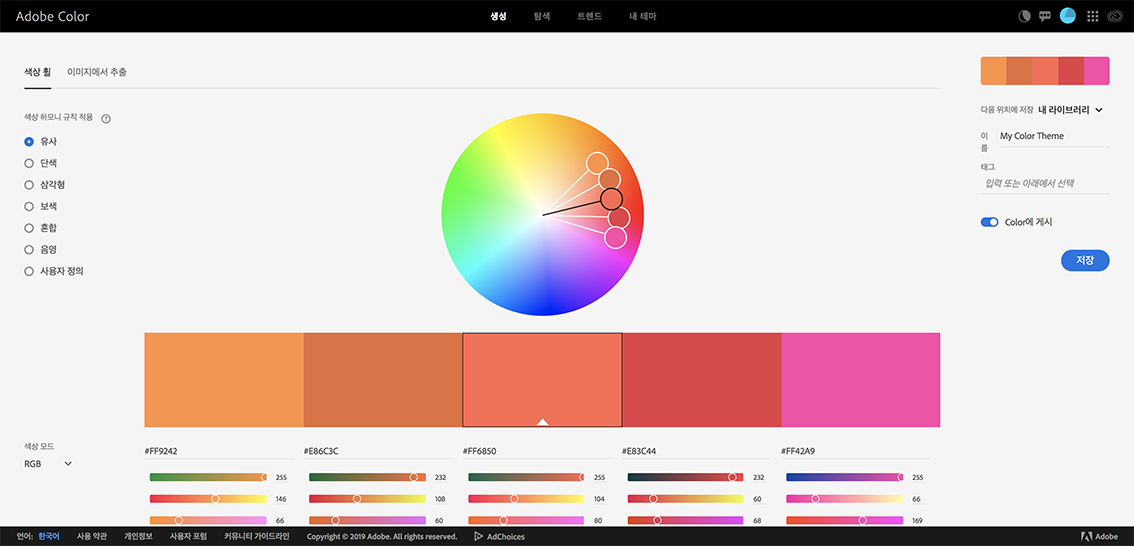Click the 146 green value of #FF9242
This screenshot has height=546, width=1134.
pos(281,499)
